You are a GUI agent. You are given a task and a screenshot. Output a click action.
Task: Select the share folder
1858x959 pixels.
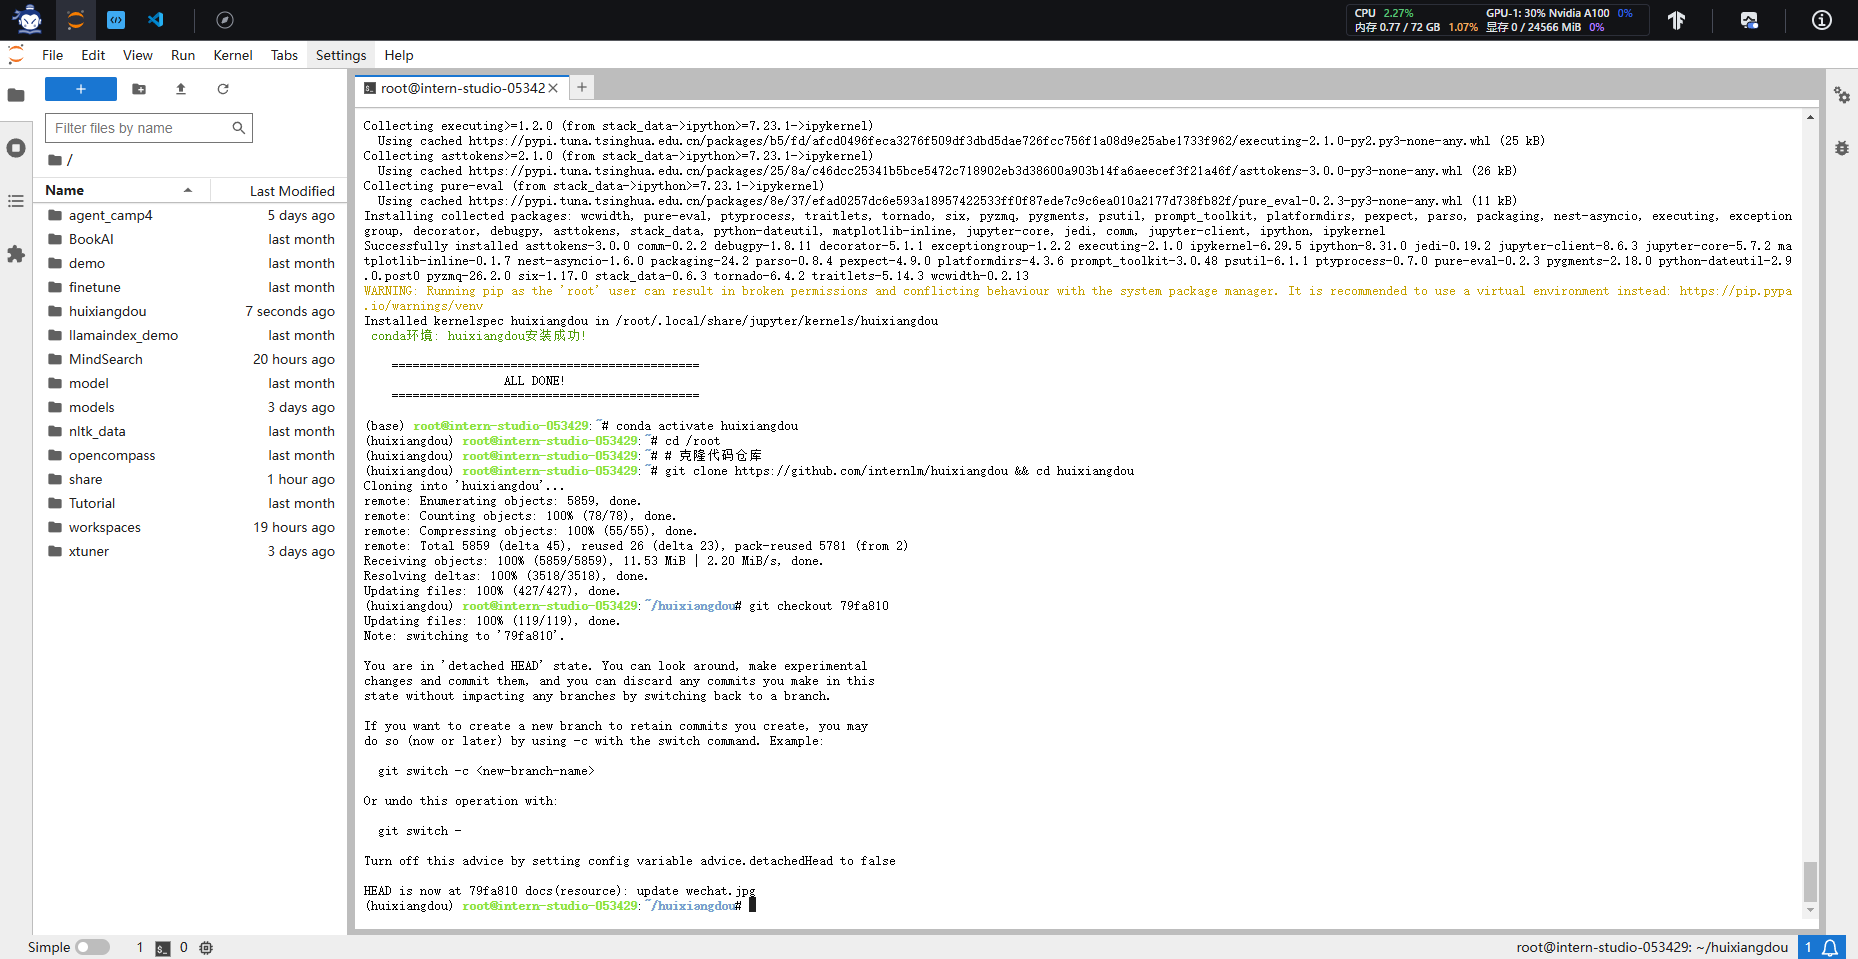point(190,479)
